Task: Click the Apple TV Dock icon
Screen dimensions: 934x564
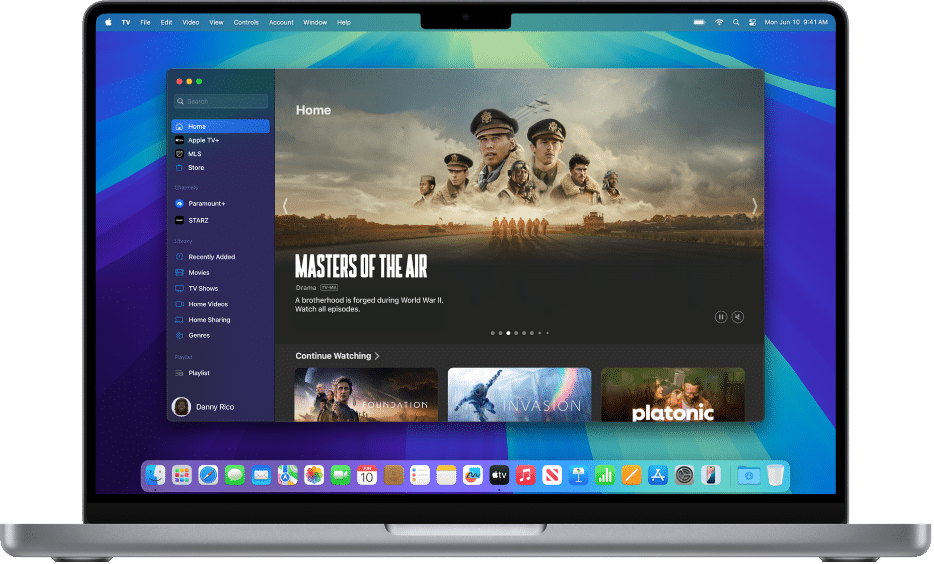Action: [499, 475]
